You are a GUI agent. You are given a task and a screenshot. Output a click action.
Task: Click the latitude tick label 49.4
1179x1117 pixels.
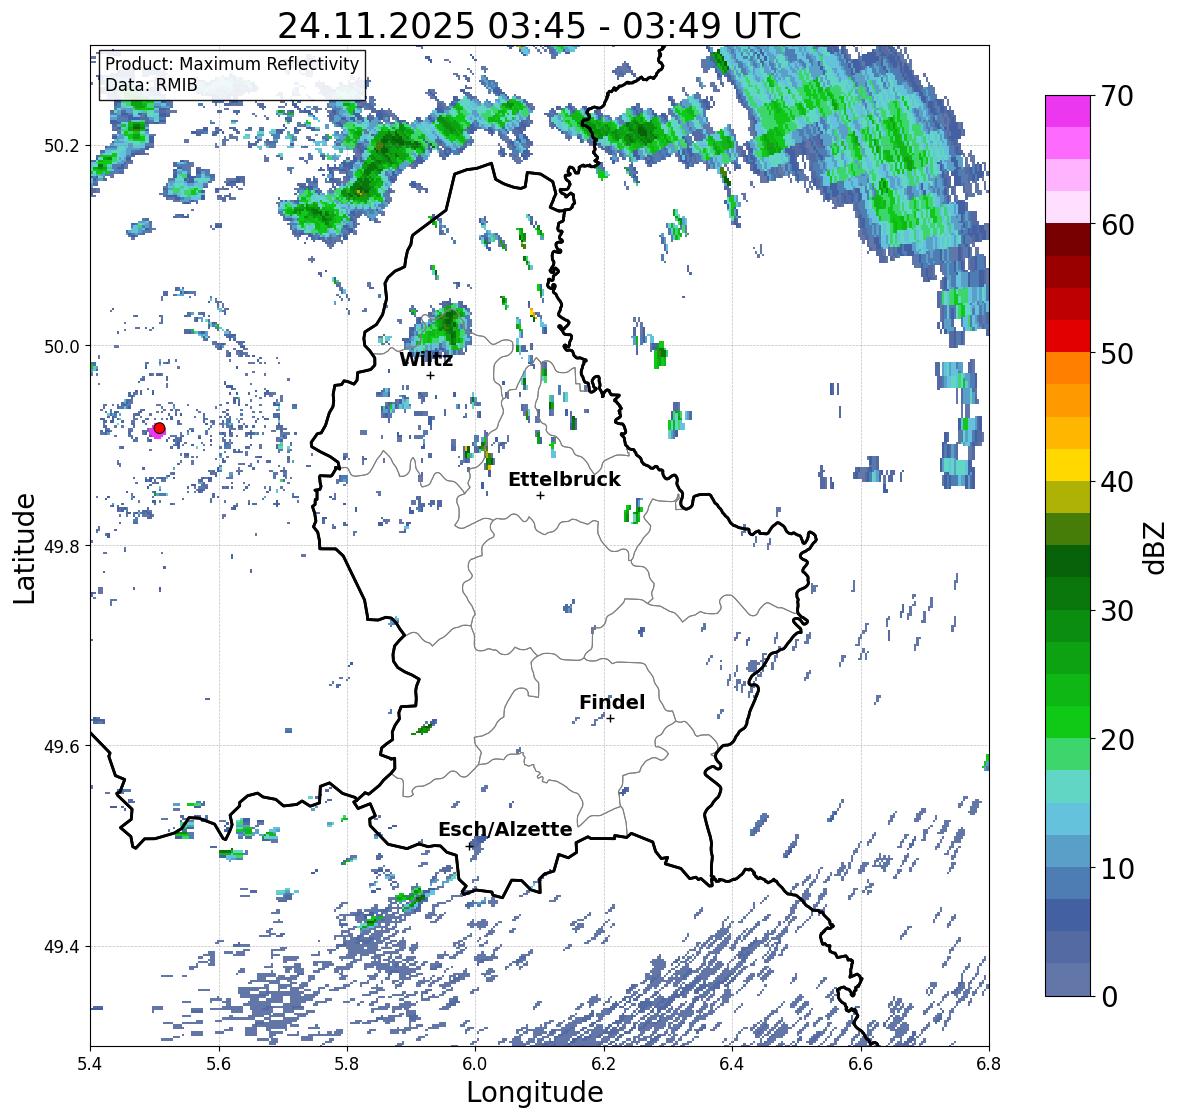point(62,947)
